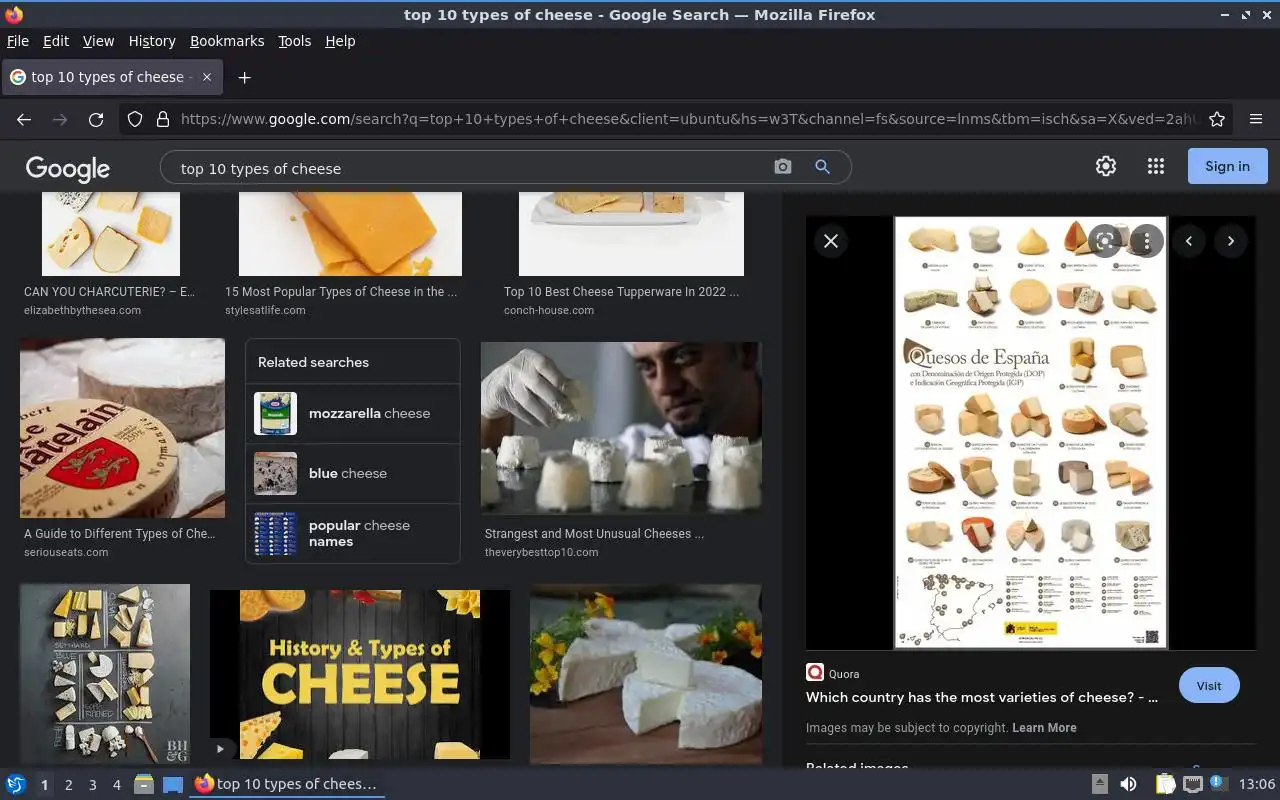Screen dimensions: 1280x800
Task: Click the large Quesos de España preview image
Action: [x=1031, y=433]
